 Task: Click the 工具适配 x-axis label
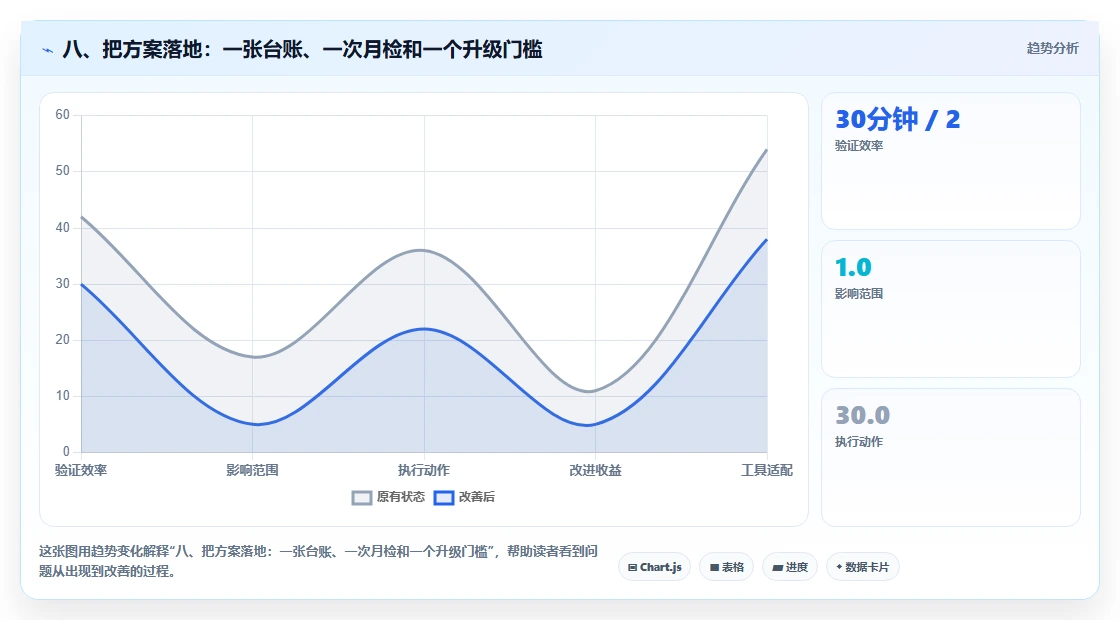point(766,470)
